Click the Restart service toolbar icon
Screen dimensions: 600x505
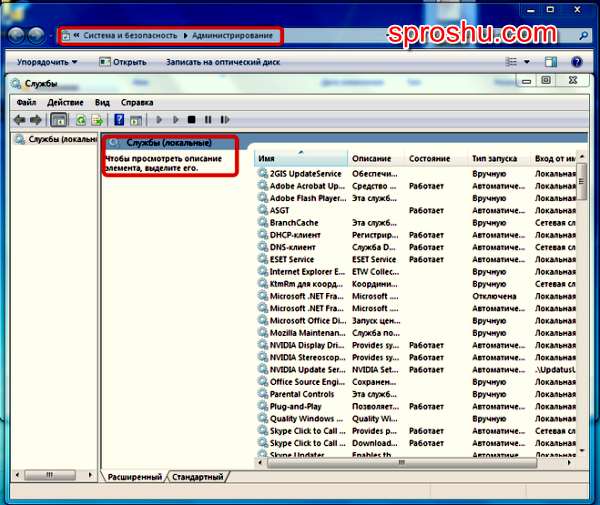[x=225, y=120]
